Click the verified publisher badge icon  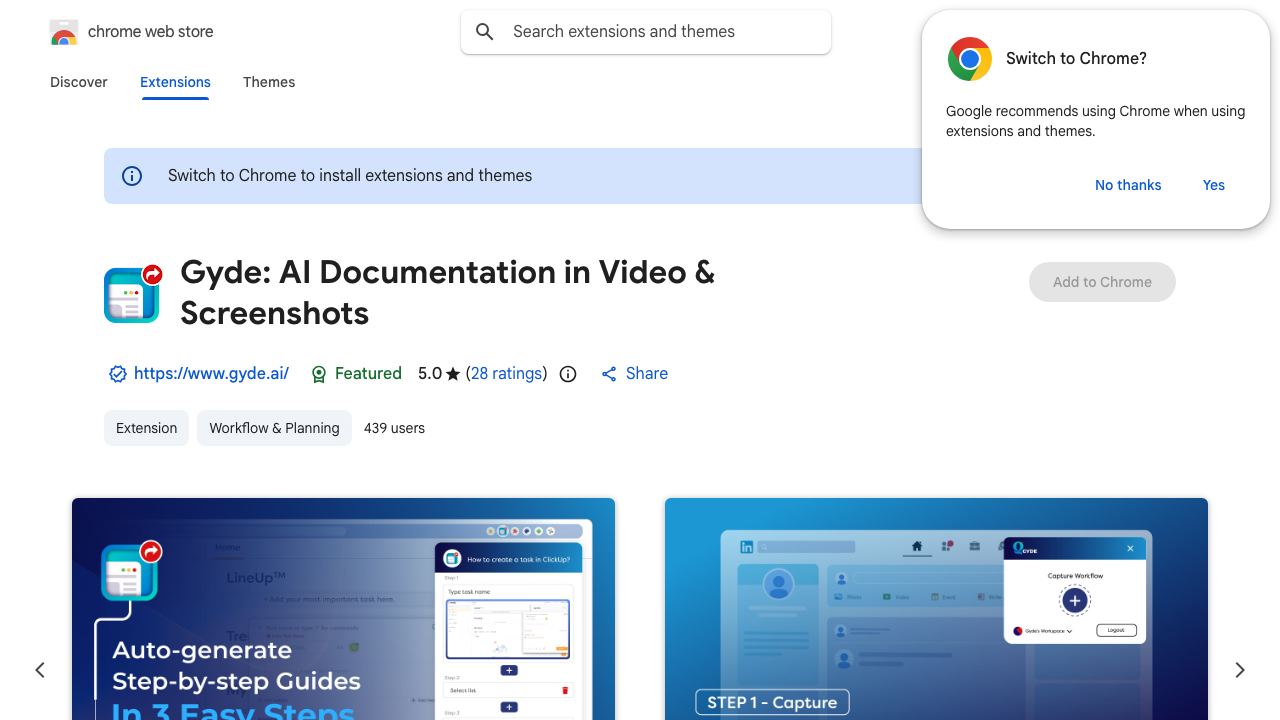(118, 374)
